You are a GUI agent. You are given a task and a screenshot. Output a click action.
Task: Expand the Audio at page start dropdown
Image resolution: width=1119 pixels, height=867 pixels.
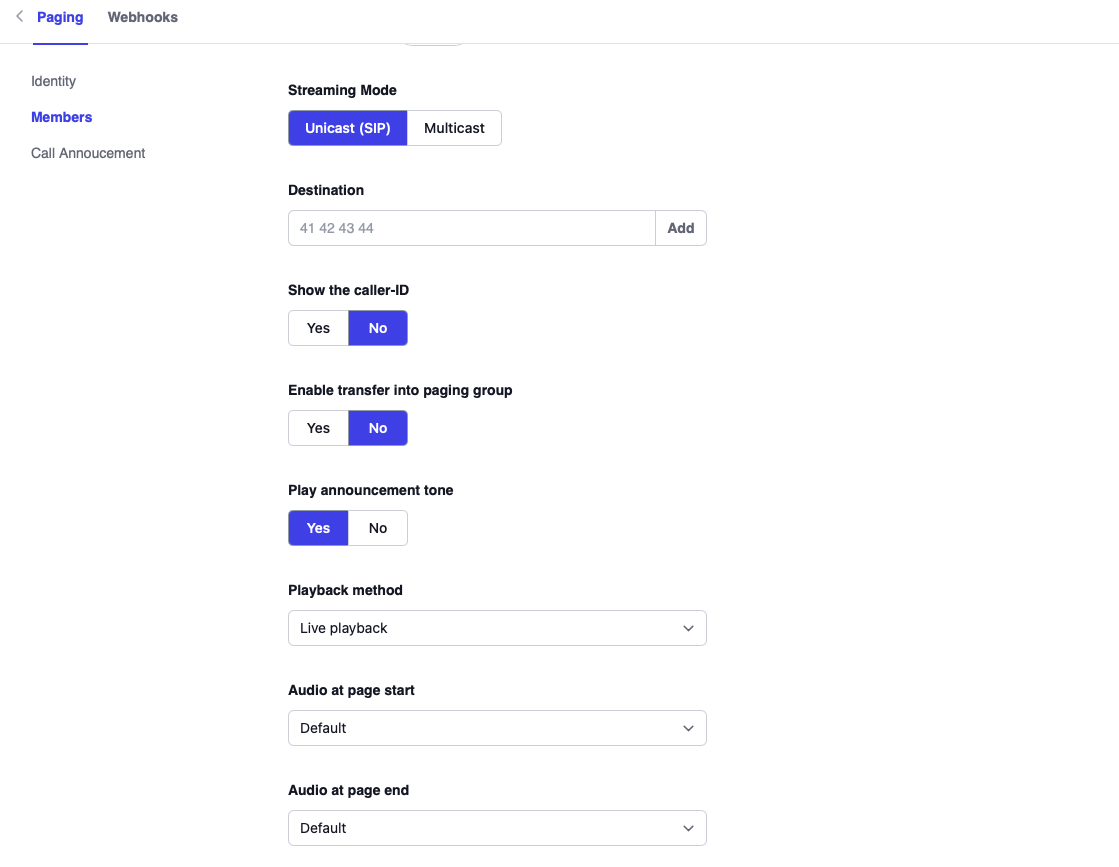[x=496, y=728]
